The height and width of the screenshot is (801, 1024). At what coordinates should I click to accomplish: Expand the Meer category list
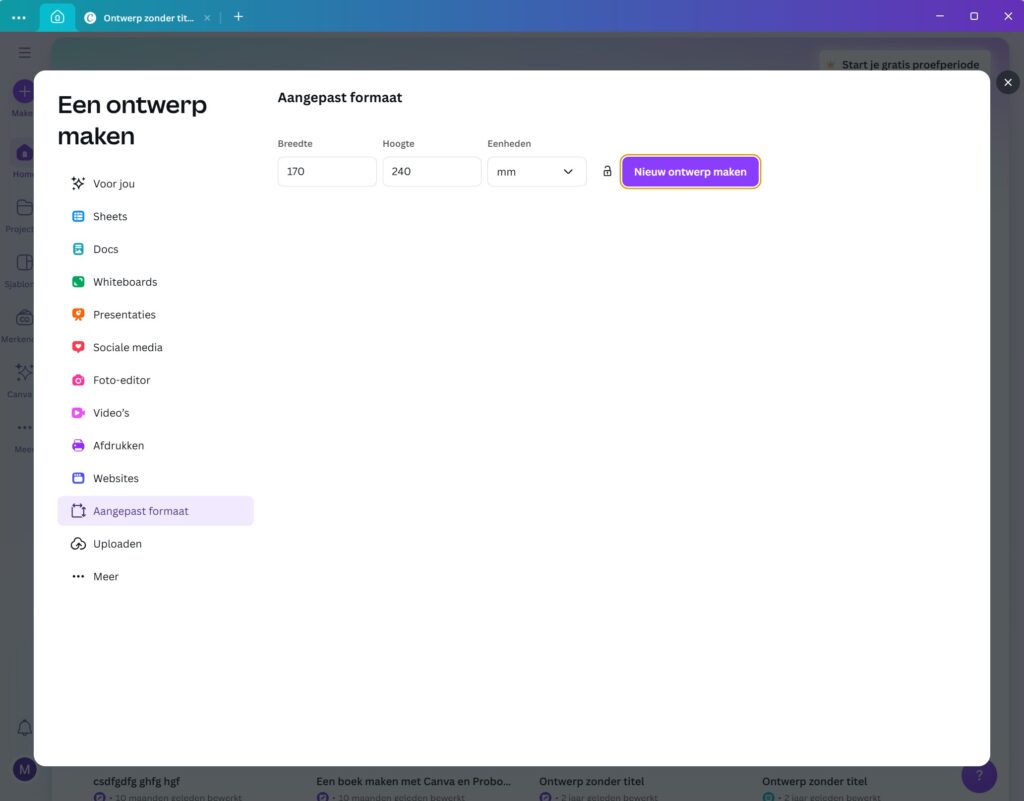point(105,577)
